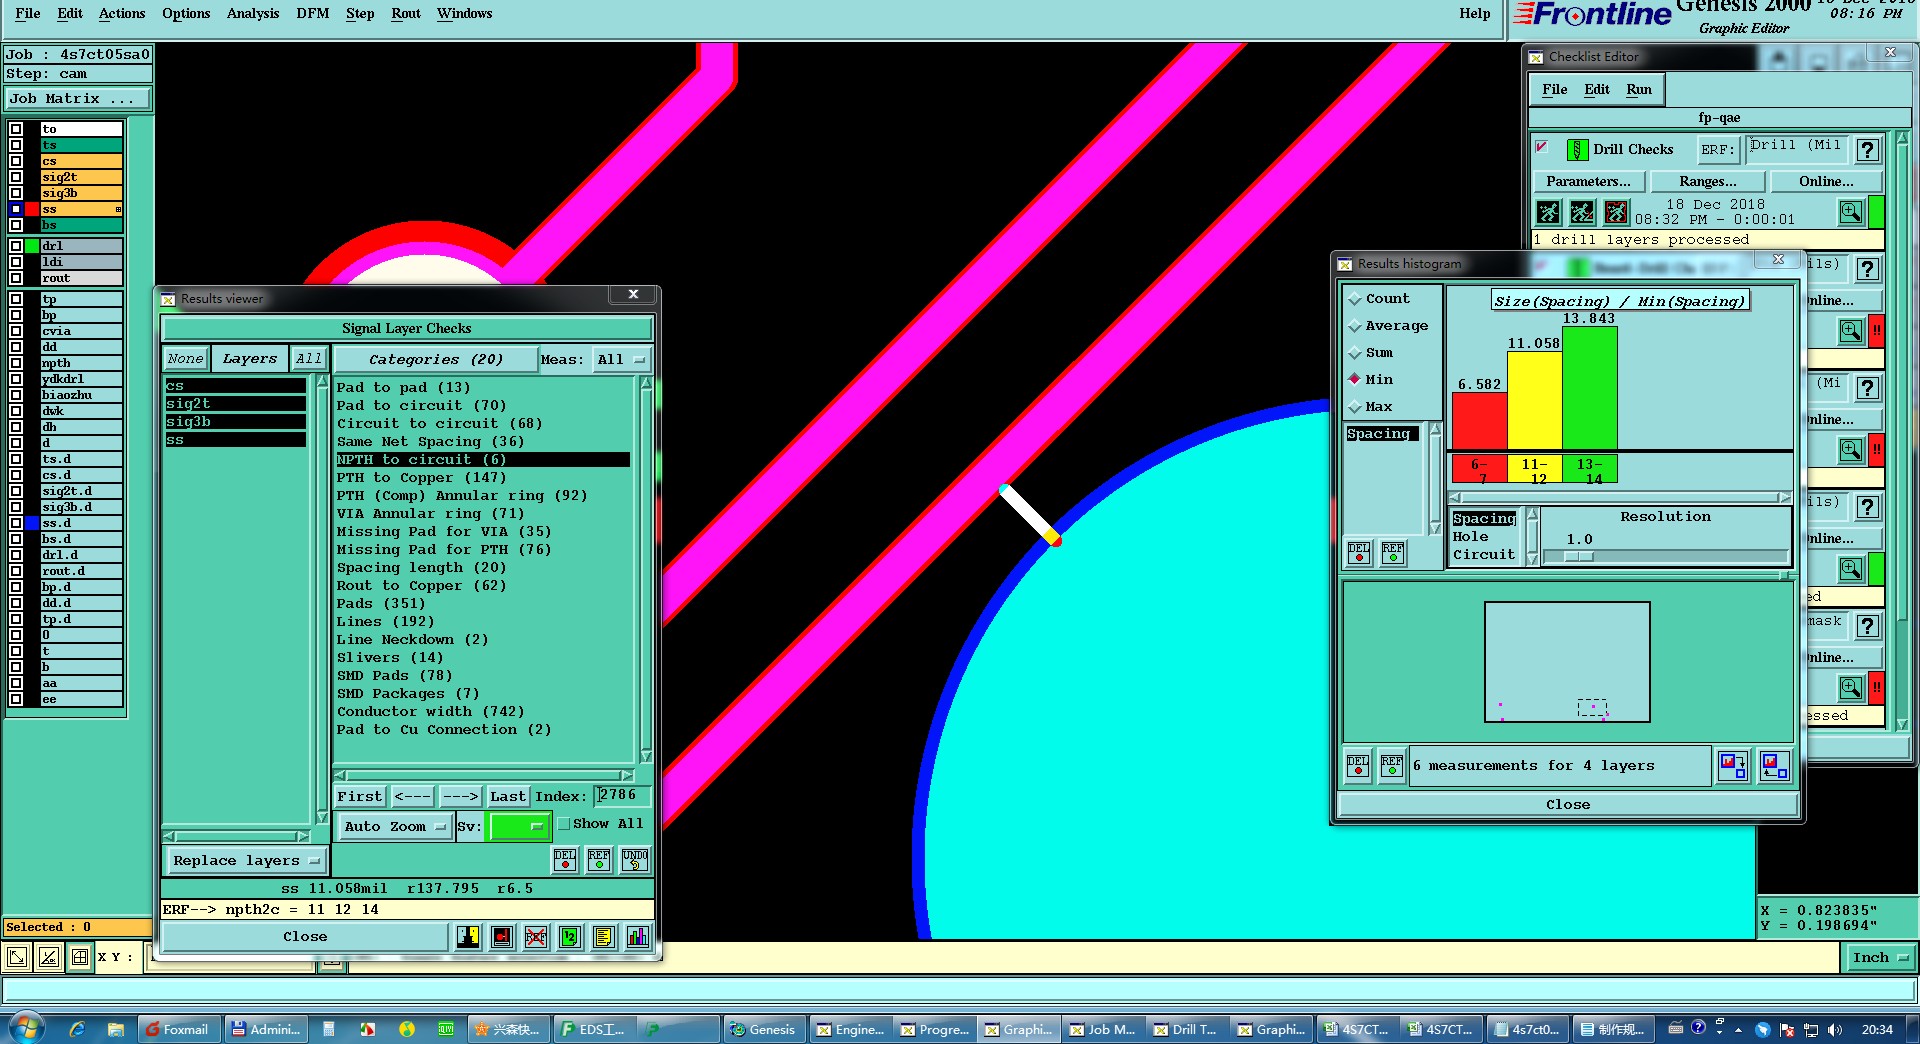
Task: Select Min radio option in histogram
Action: [1370, 380]
